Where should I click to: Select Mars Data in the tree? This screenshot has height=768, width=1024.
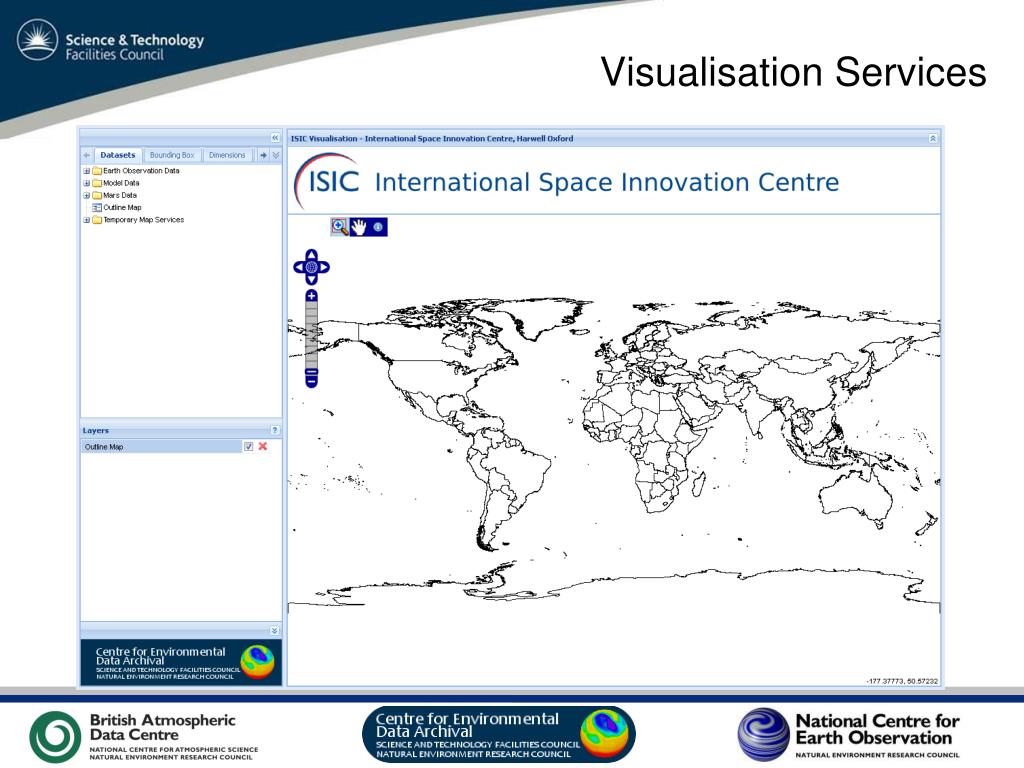pyautogui.click(x=120, y=195)
